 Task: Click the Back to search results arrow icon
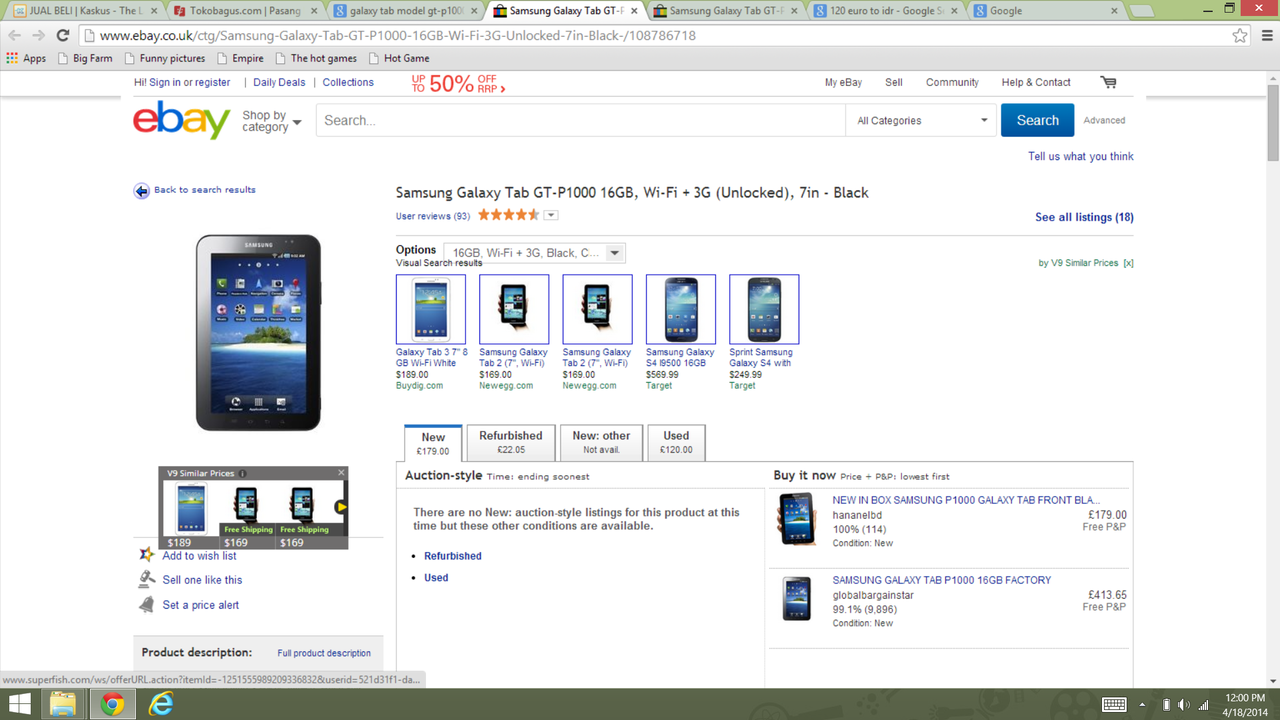click(142, 191)
